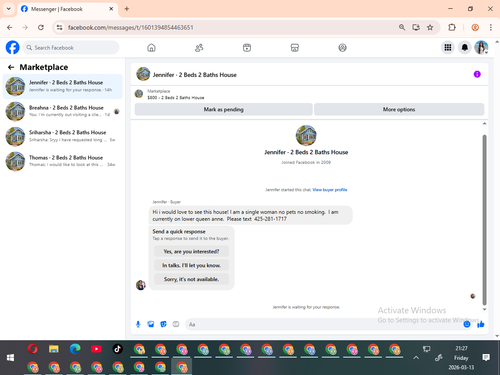Send quick response In talks. I'll let you know.
Image resolution: width=500 pixels, height=375 pixels.
191,265
